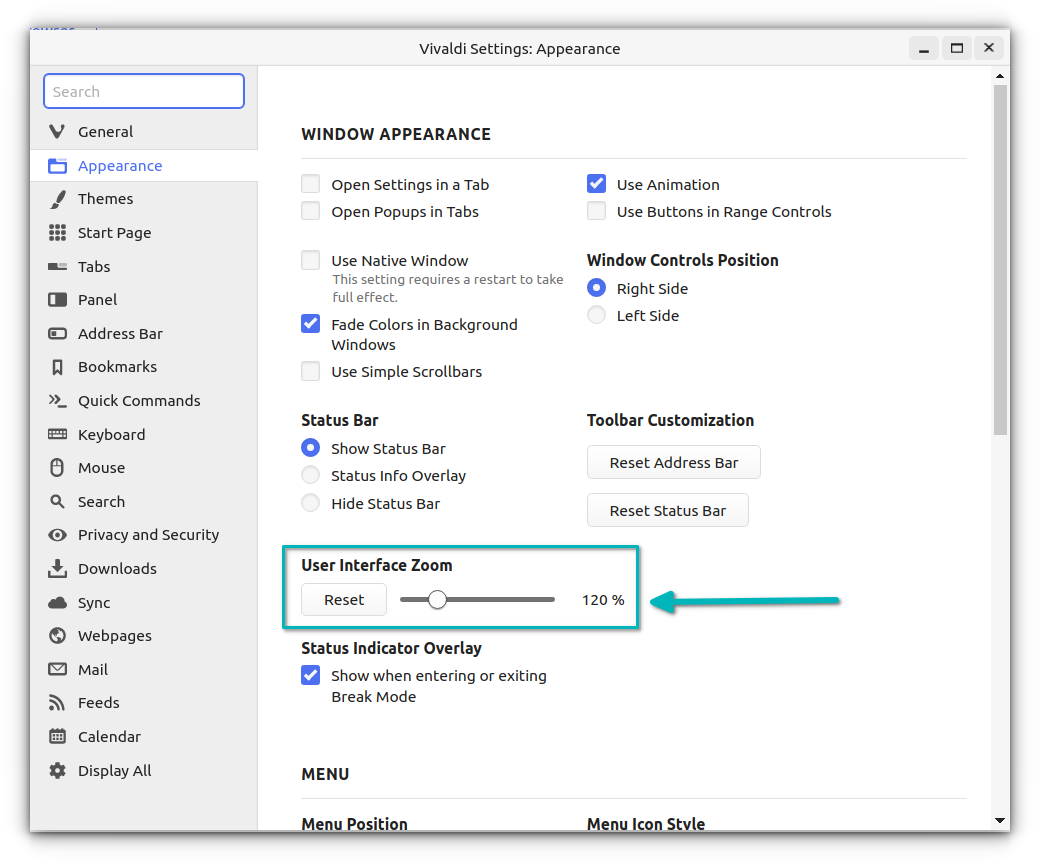
Task: Close the Vivaldi Settings window
Action: point(989,48)
